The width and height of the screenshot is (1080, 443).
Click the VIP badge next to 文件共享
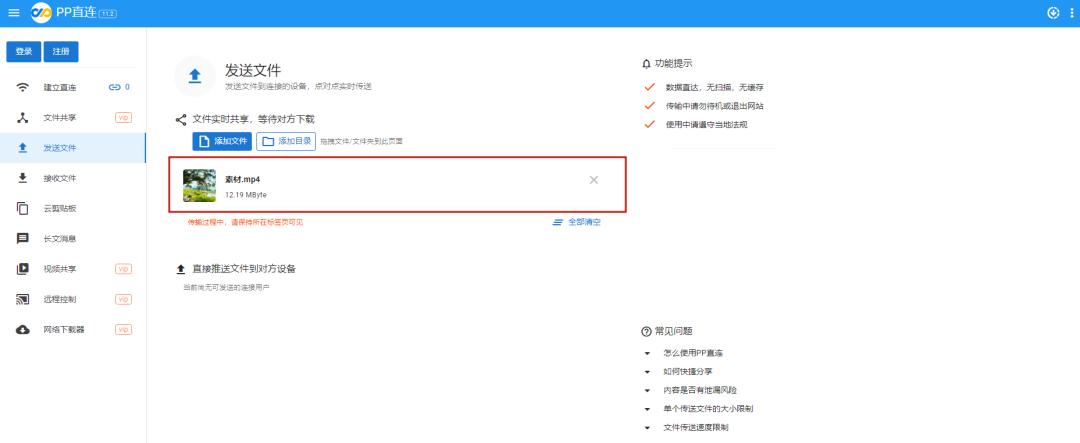pyautogui.click(x=123, y=118)
